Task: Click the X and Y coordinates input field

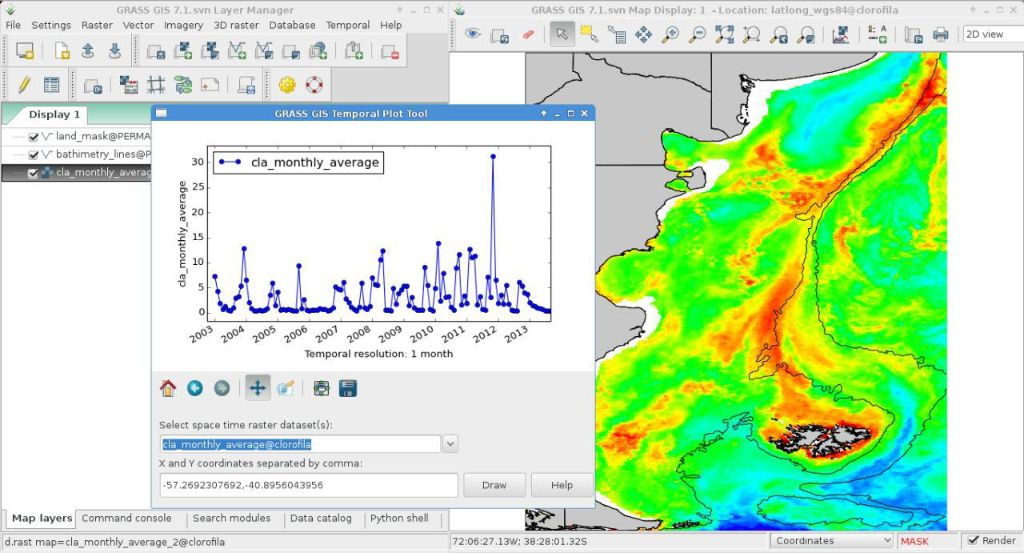Action: click(x=308, y=485)
